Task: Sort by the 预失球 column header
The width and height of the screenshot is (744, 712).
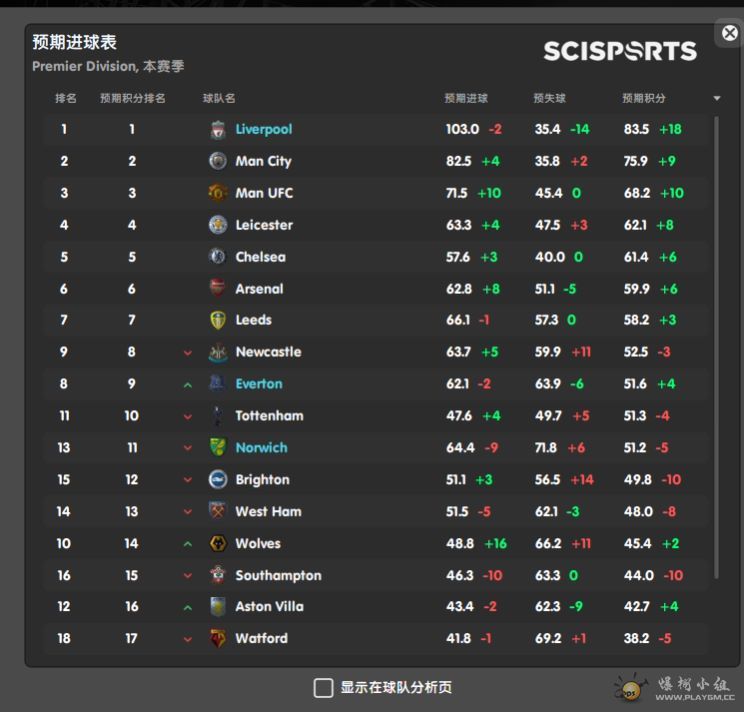Action: (x=549, y=98)
